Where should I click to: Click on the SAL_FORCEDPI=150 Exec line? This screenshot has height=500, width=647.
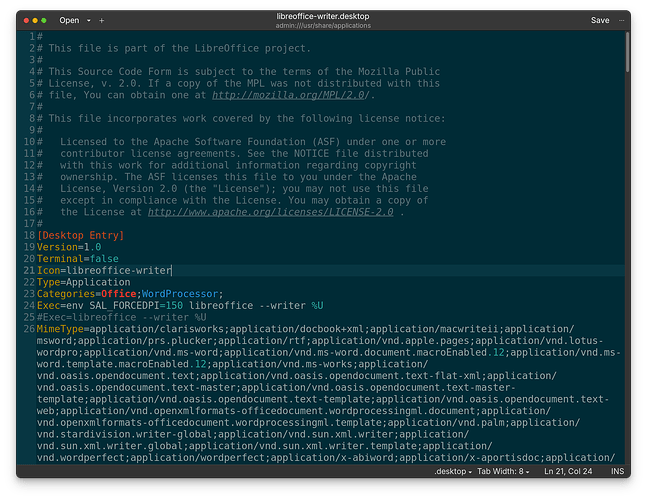point(180,306)
